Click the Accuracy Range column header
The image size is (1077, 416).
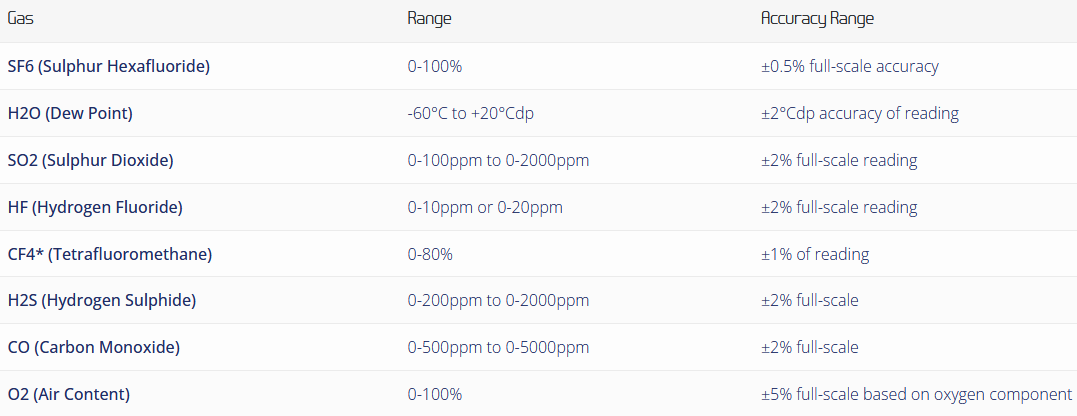(817, 19)
